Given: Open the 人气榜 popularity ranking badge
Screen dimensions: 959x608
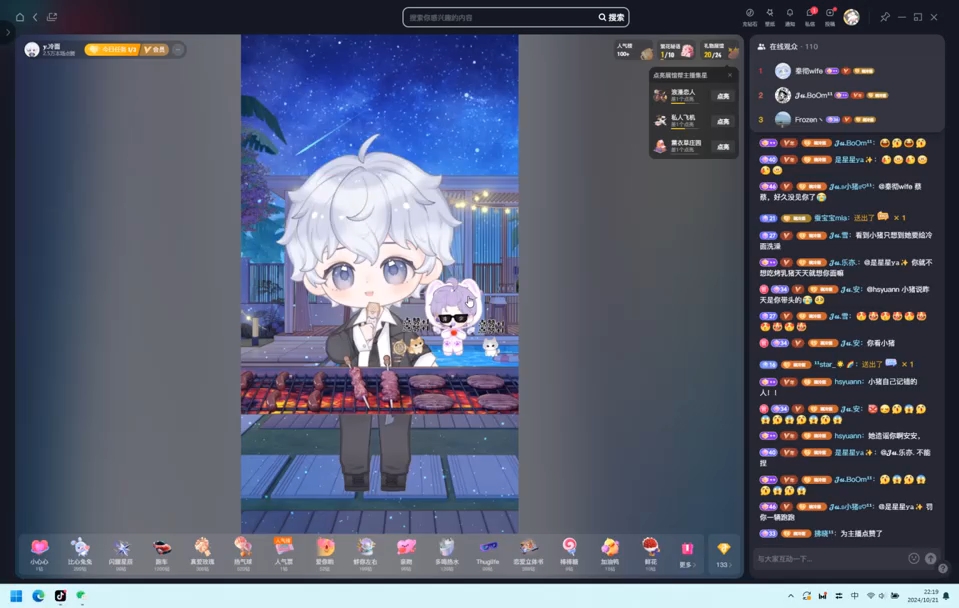Looking at the screenshot, I should pos(634,50).
